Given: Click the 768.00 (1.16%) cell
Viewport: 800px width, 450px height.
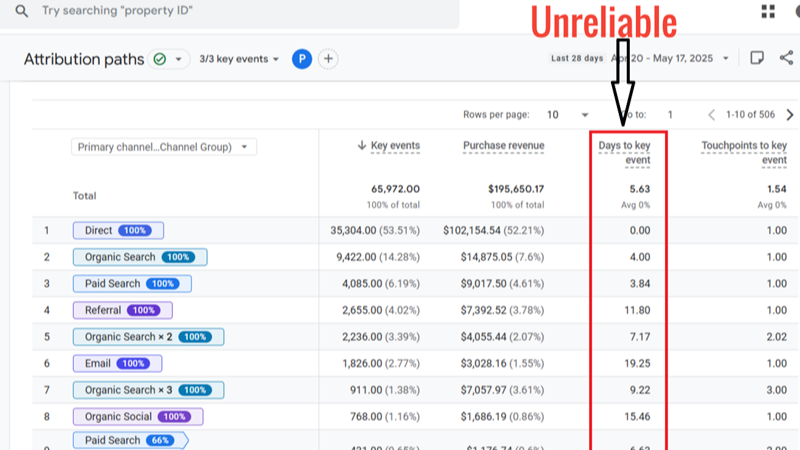Looking at the screenshot, I should [x=385, y=417].
